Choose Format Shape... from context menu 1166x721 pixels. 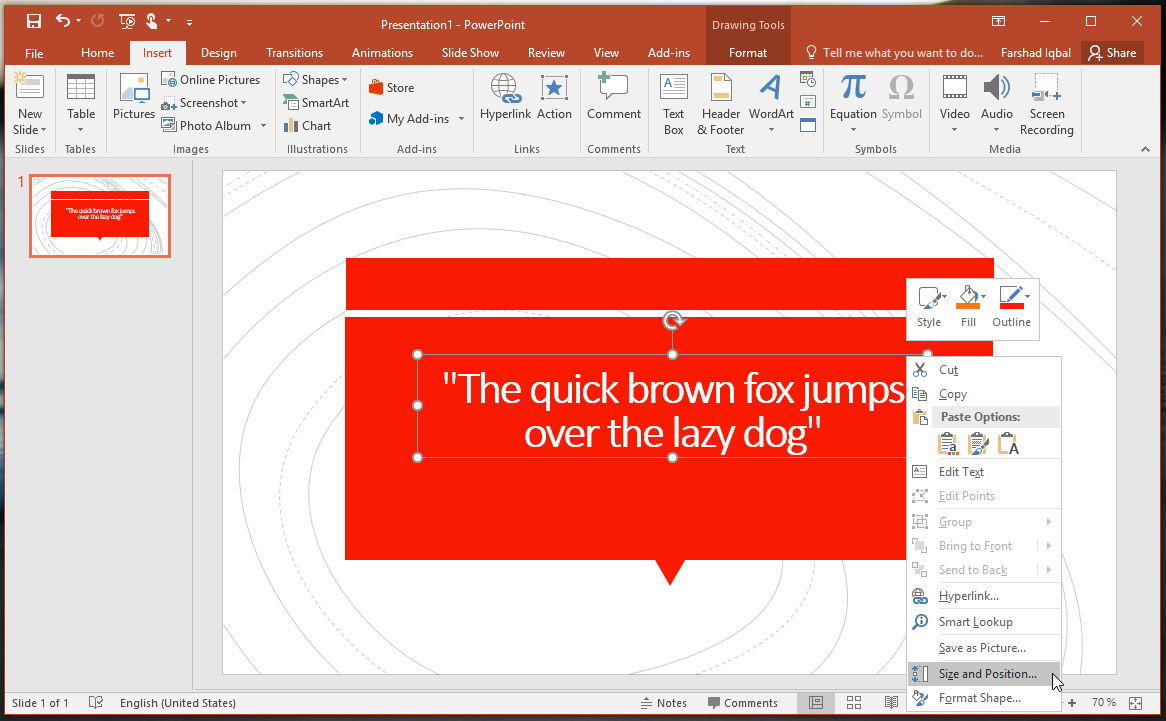[979, 698]
